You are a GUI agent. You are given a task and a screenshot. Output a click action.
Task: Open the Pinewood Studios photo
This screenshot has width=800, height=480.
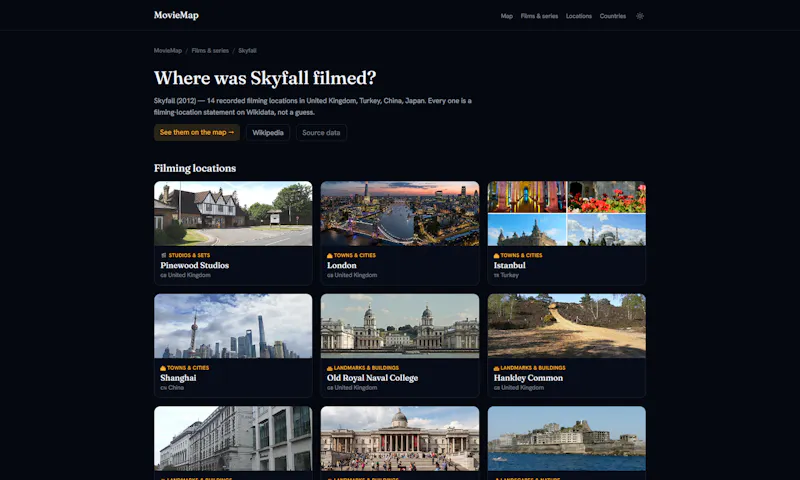tap(233, 213)
